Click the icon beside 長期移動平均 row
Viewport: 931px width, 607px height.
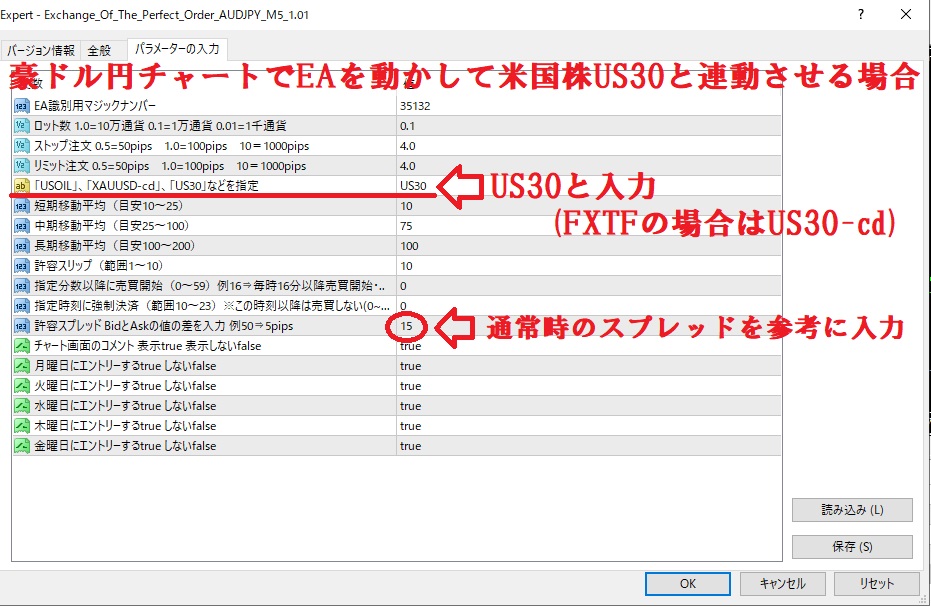click(x=21, y=246)
